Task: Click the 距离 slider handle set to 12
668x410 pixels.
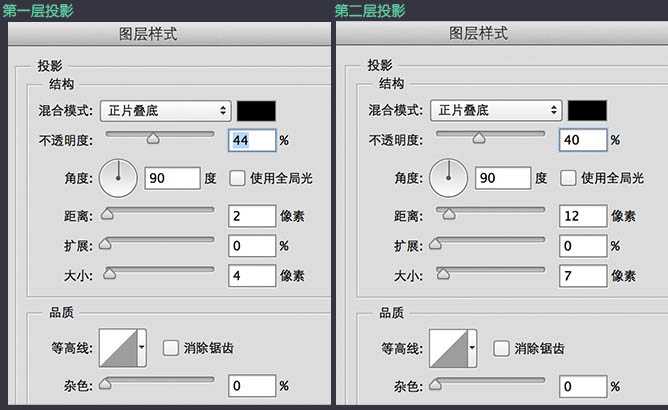Action: pos(448,214)
